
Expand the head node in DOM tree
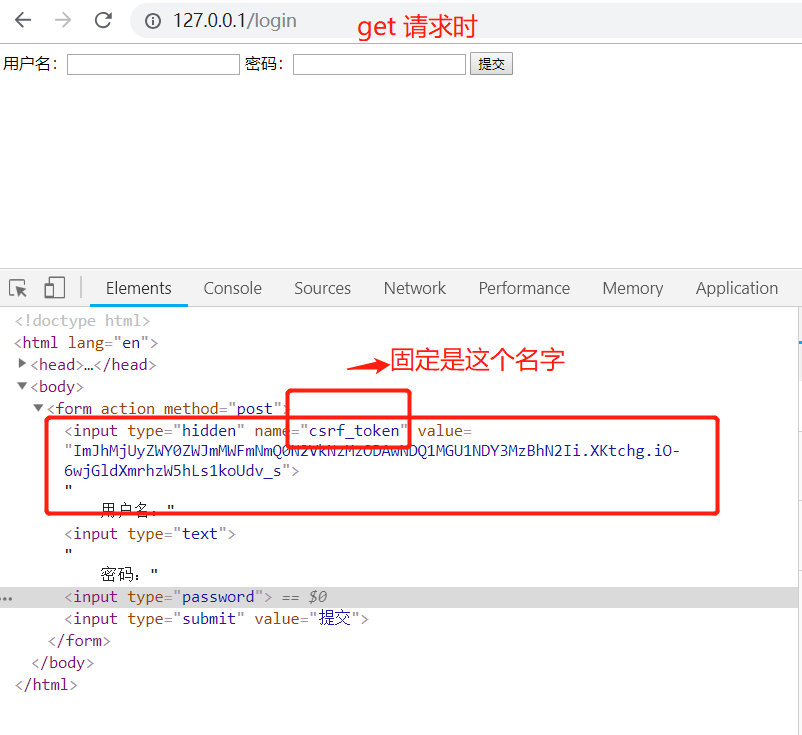click(22, 364)
